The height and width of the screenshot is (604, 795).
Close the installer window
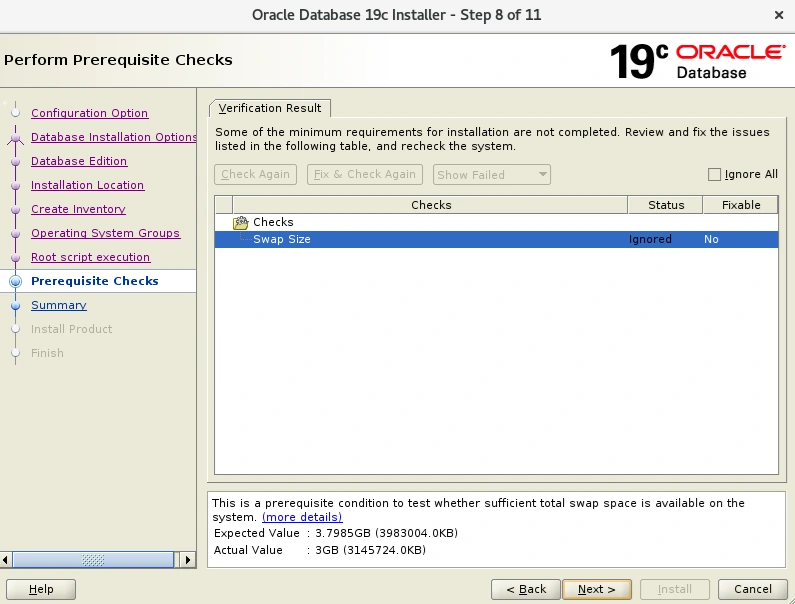click(x=779, y=15)
